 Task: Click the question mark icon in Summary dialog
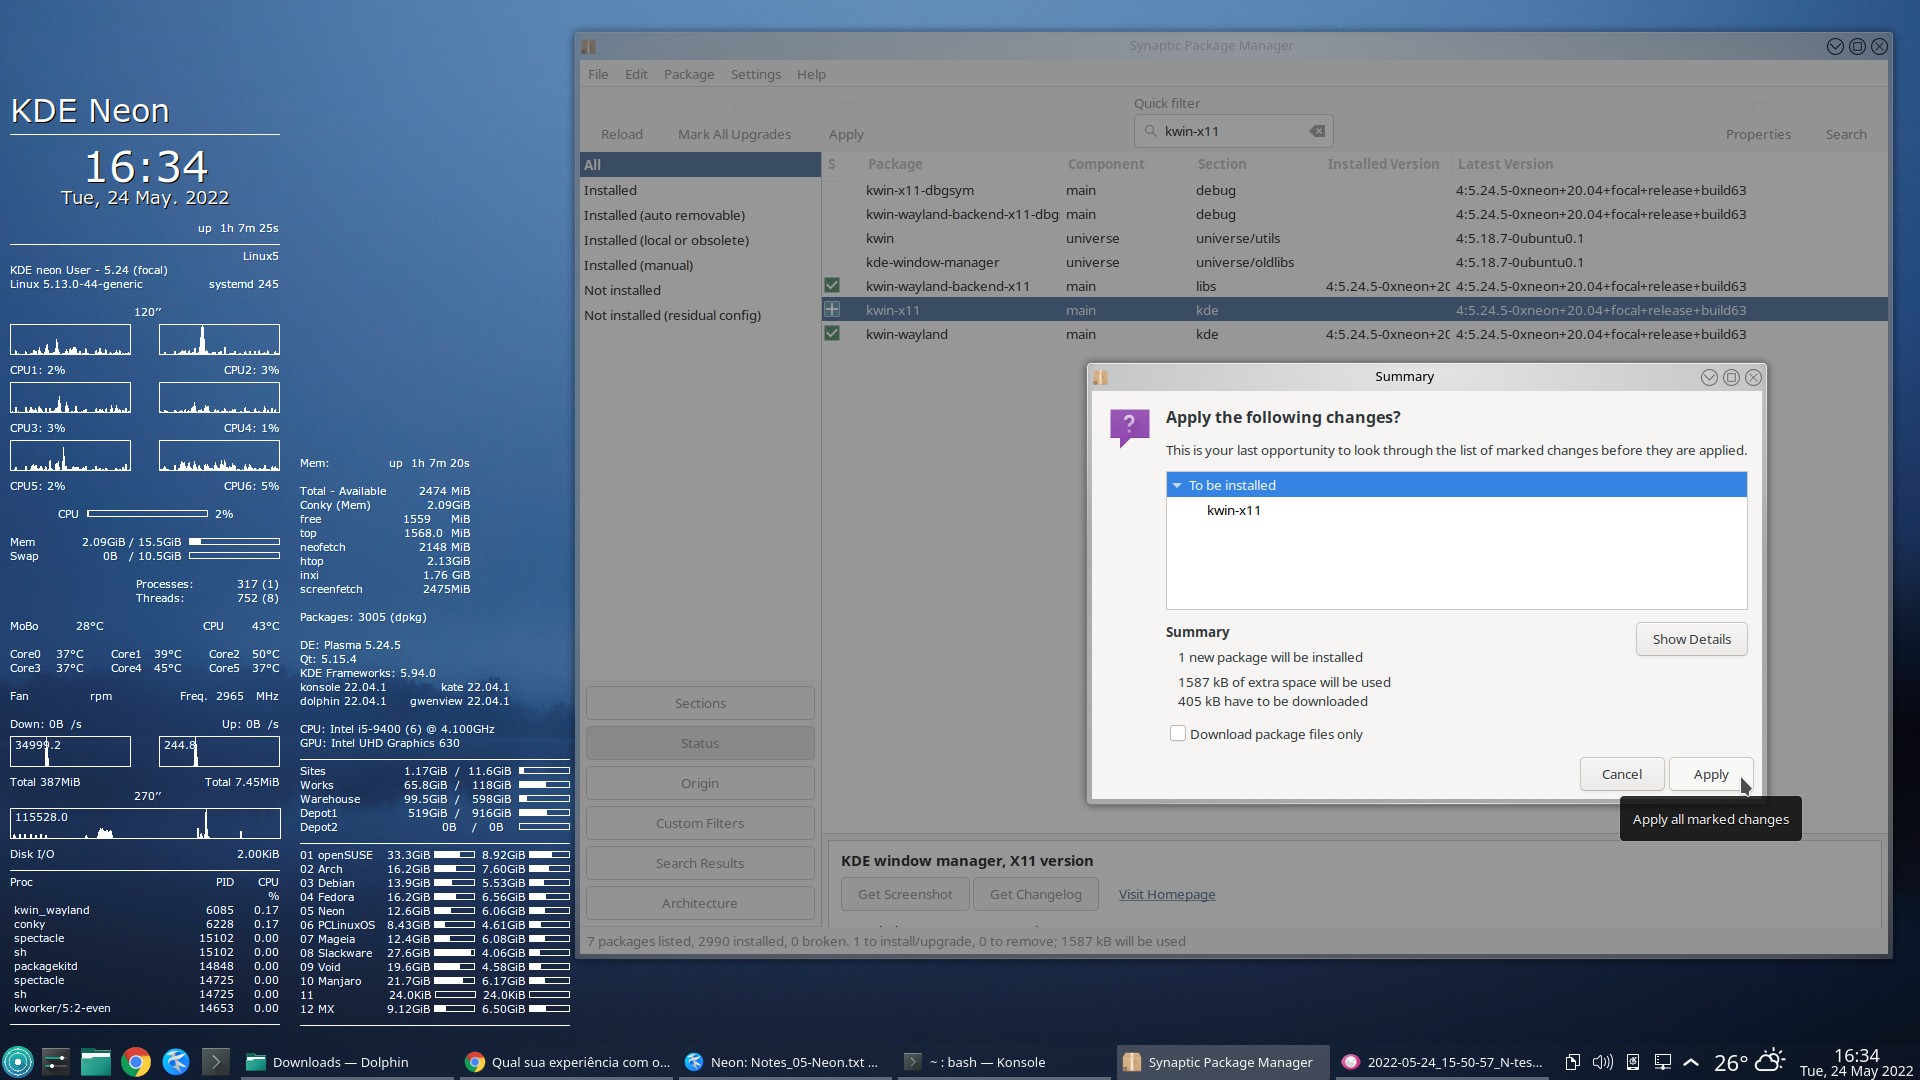1129,427
